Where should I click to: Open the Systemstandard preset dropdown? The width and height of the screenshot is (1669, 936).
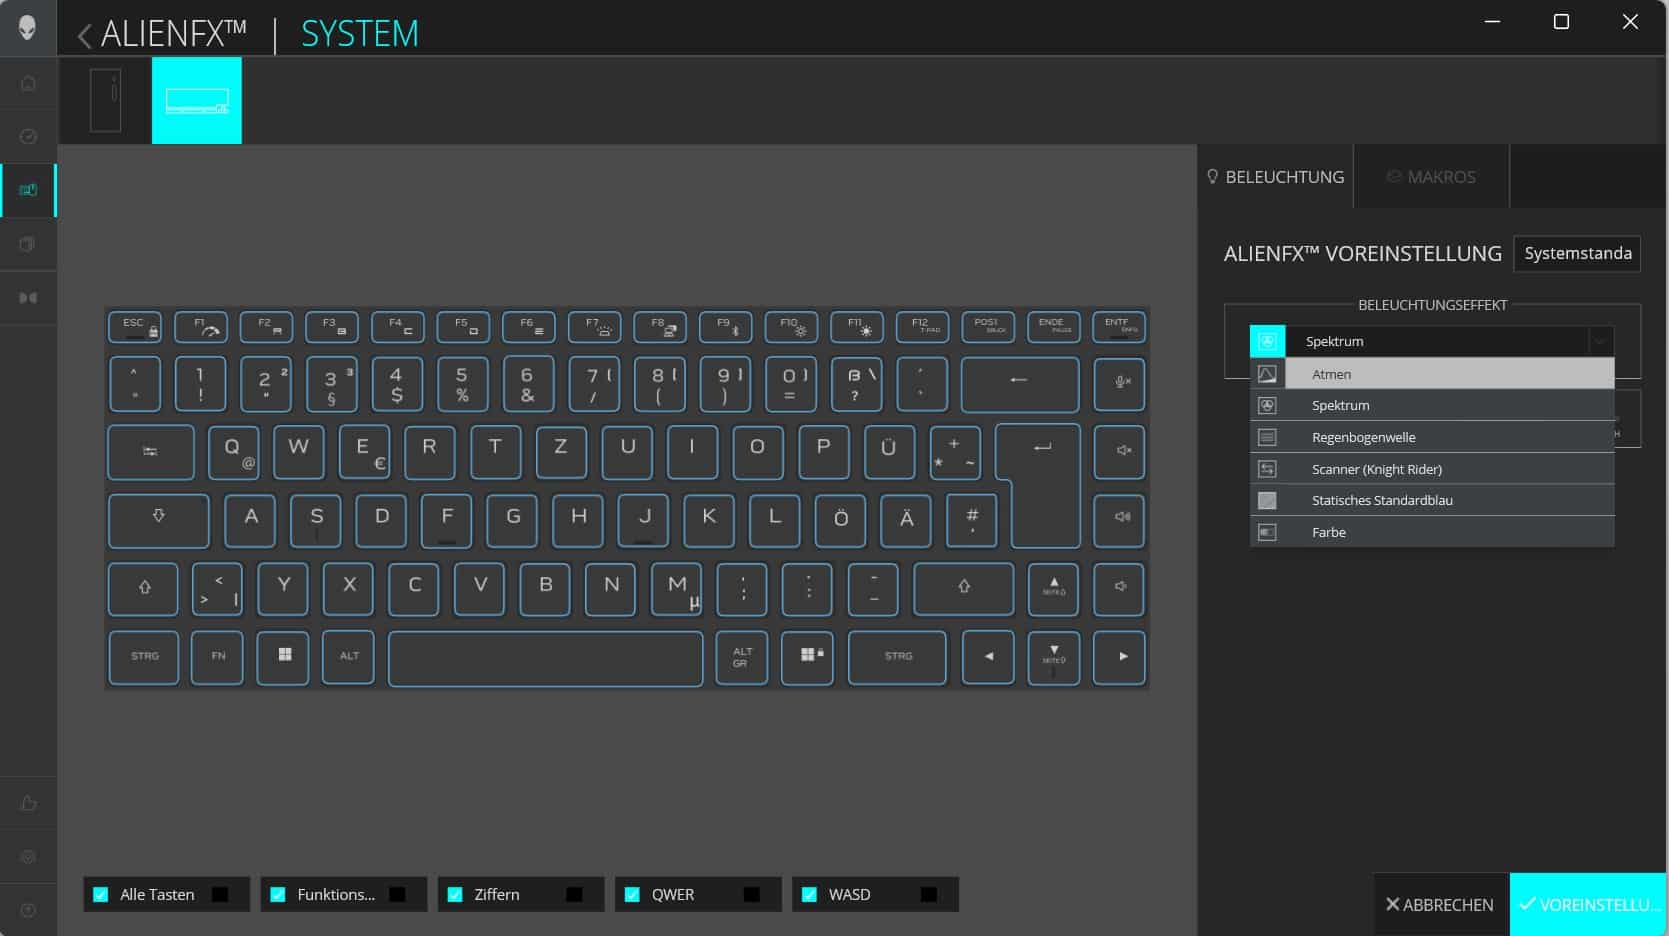coord(1577,254)
